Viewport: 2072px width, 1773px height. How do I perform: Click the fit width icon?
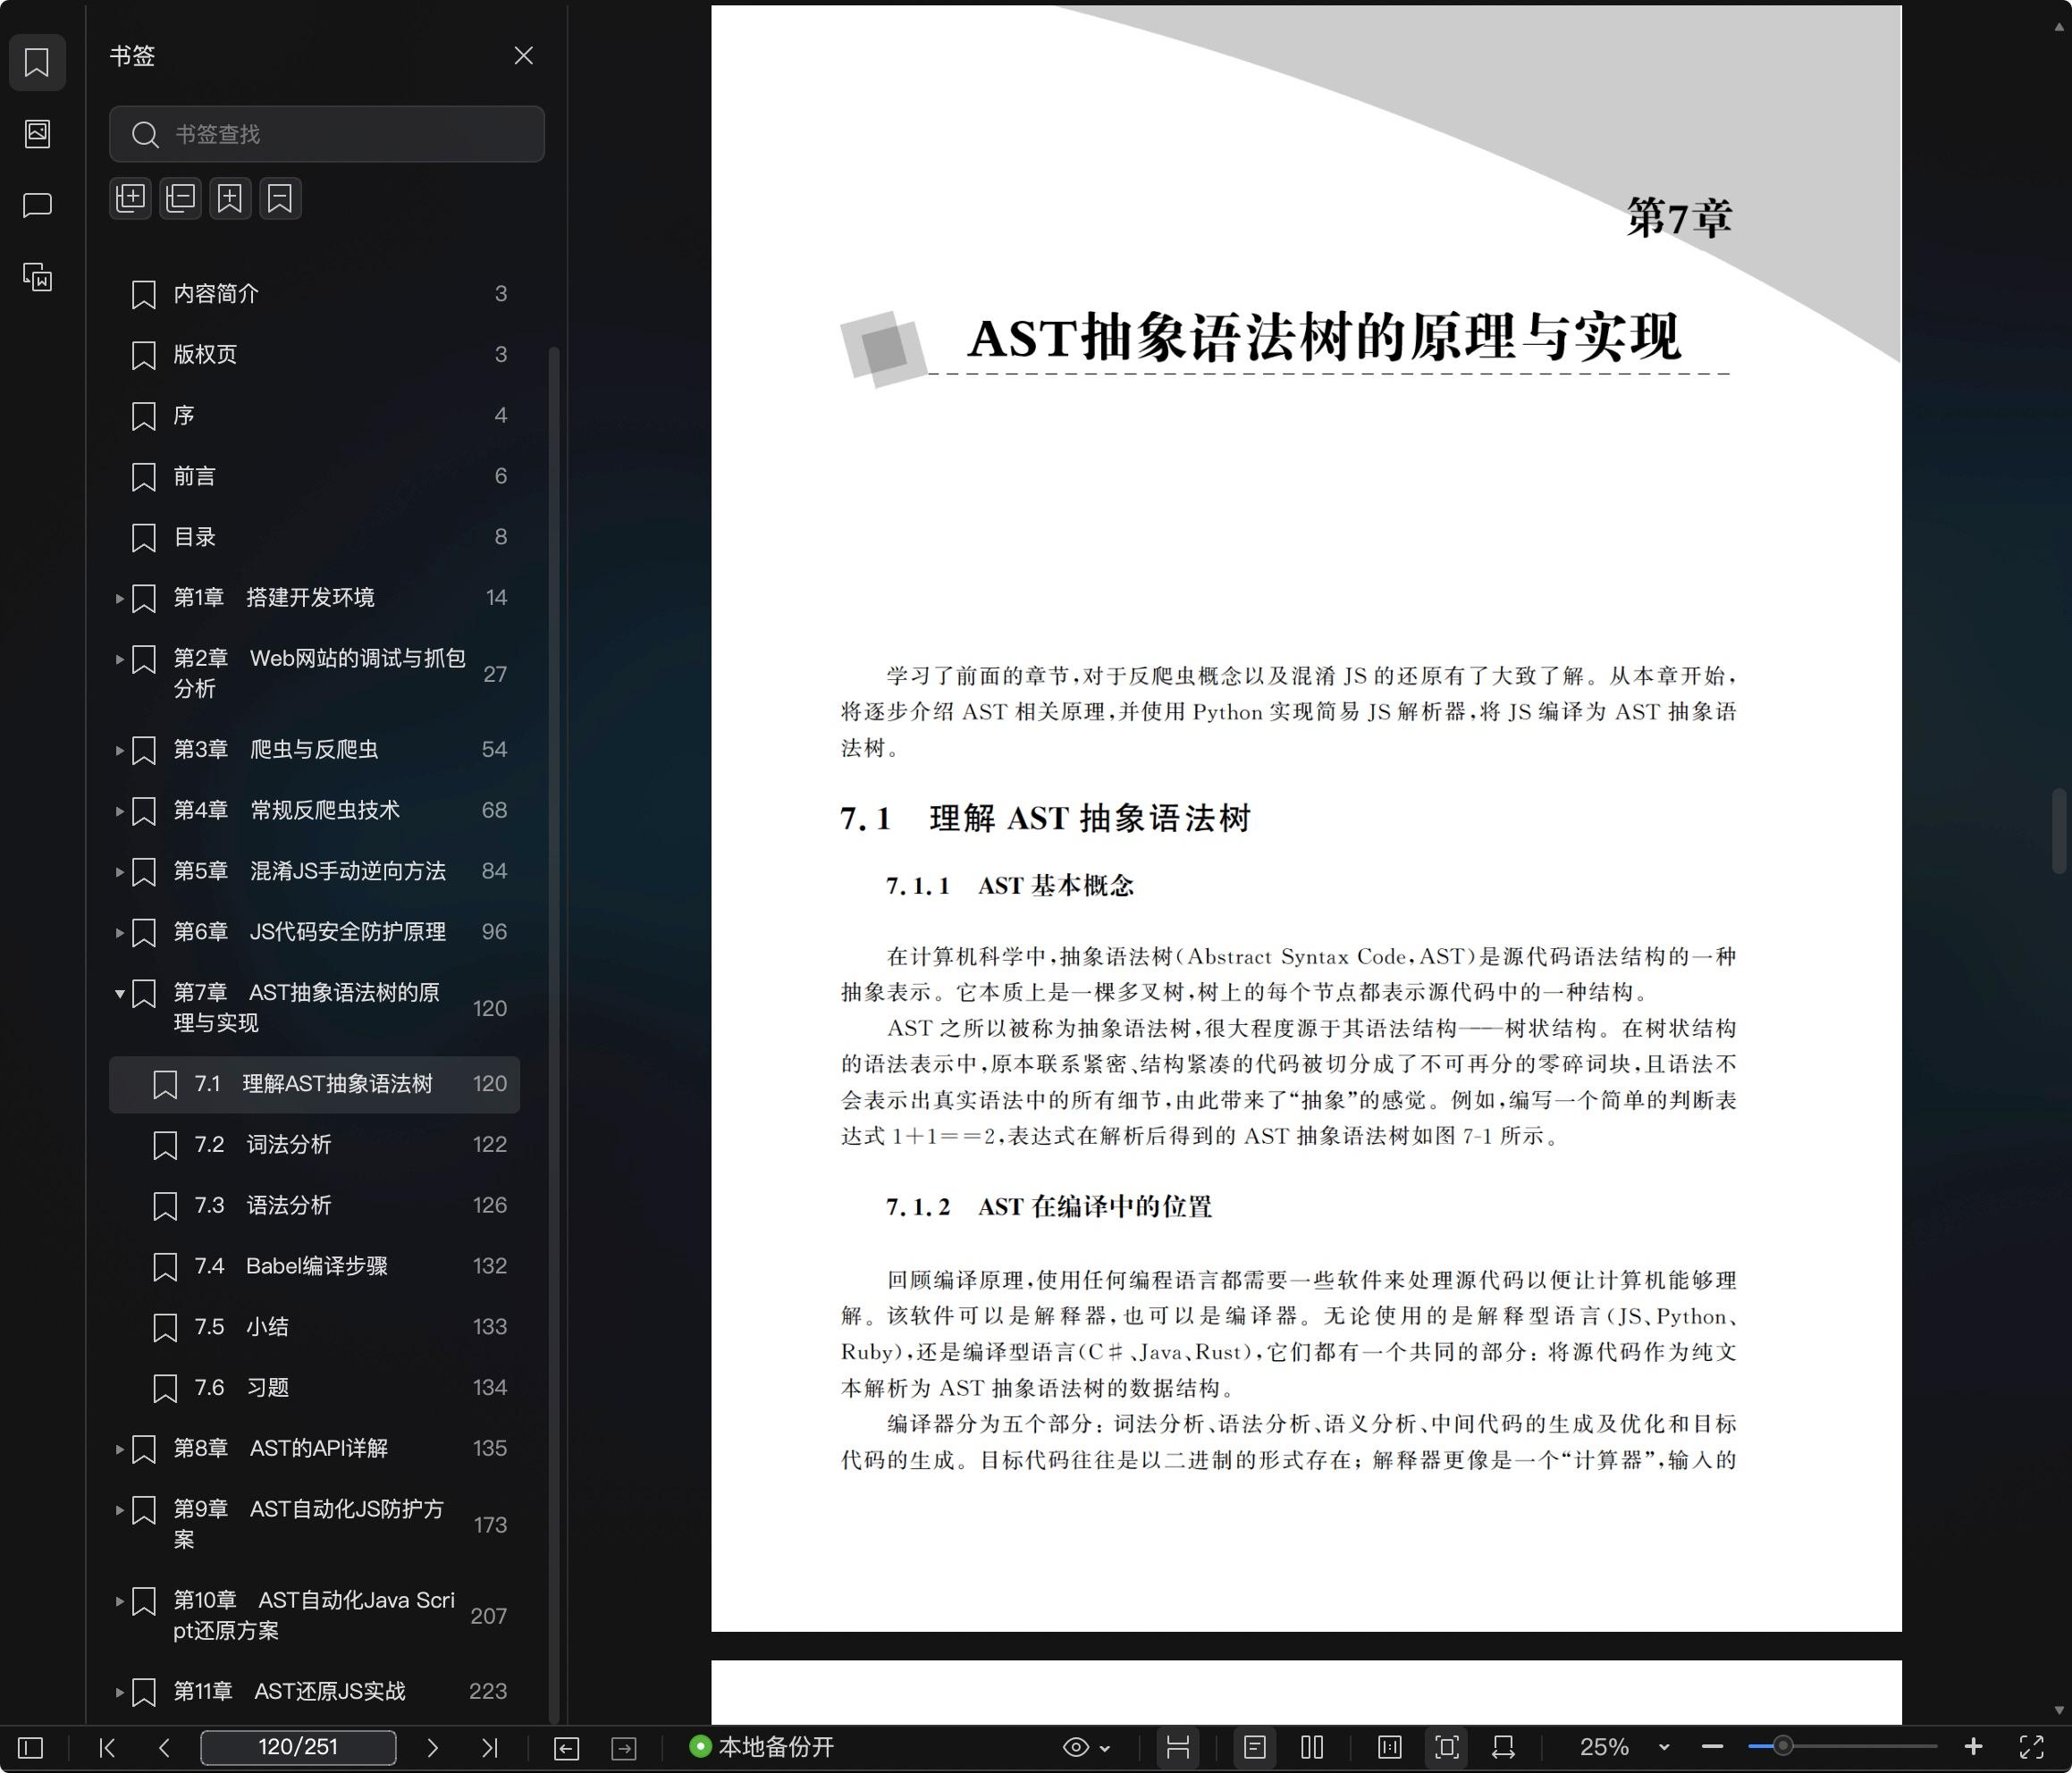click(x=1503, y=1747)
